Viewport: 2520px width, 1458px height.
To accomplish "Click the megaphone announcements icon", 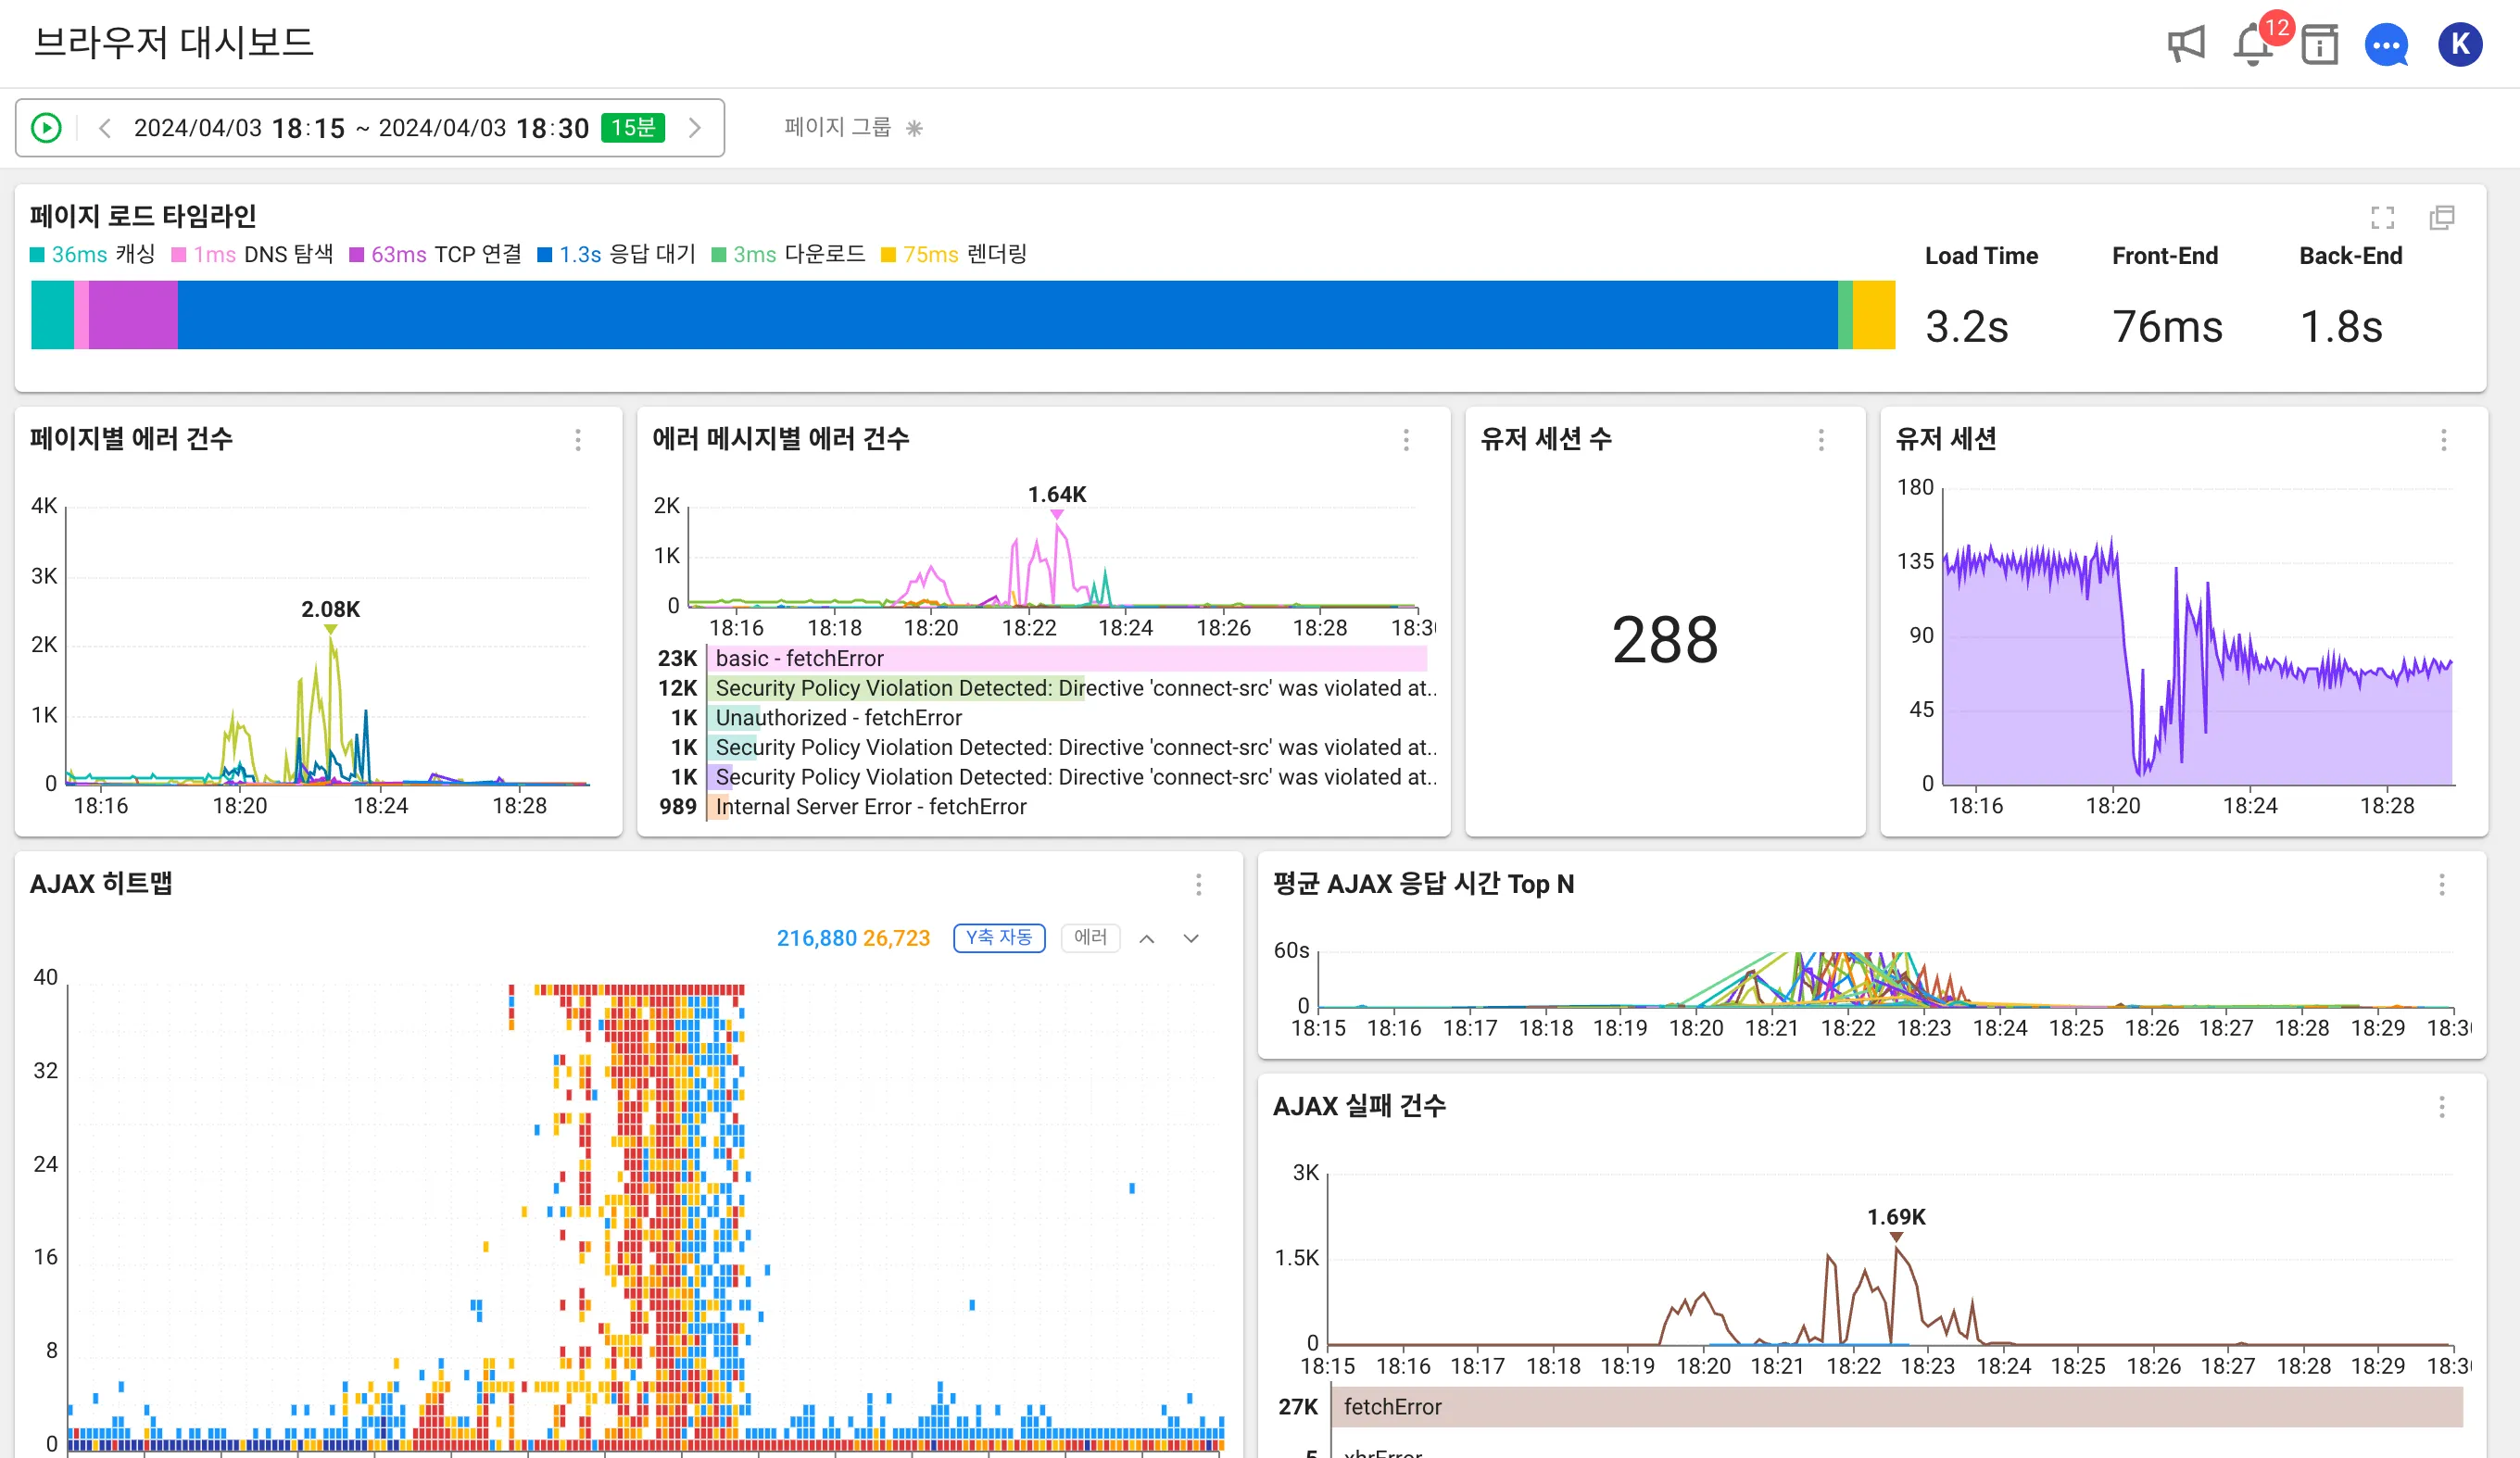I will [x=2186, y=44].
